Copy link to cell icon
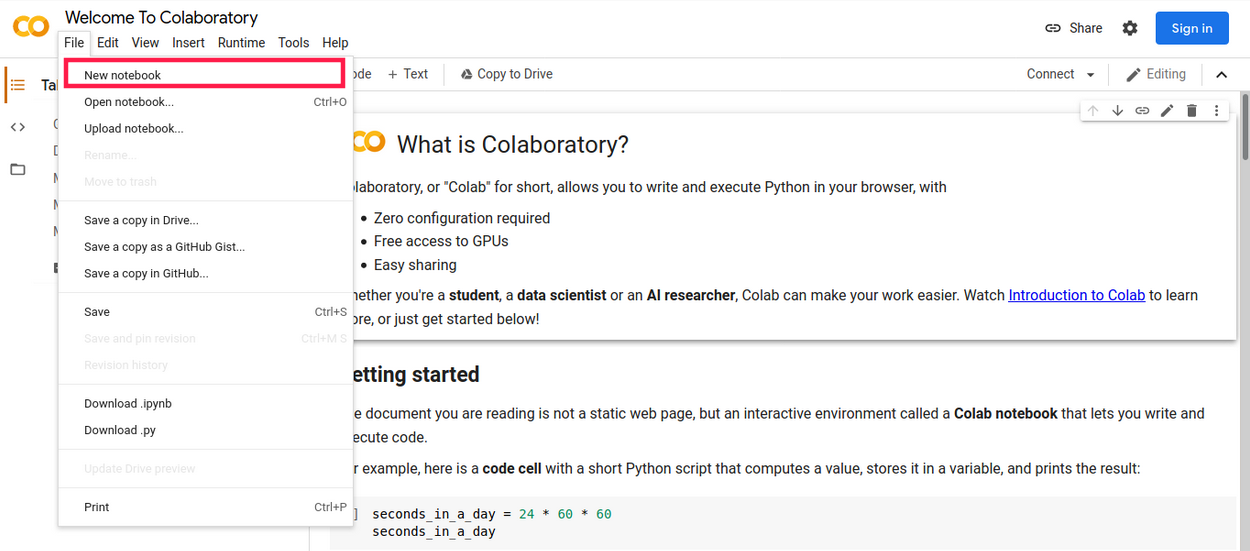This screenshot has width=1250, height=551. (1142, 111)
